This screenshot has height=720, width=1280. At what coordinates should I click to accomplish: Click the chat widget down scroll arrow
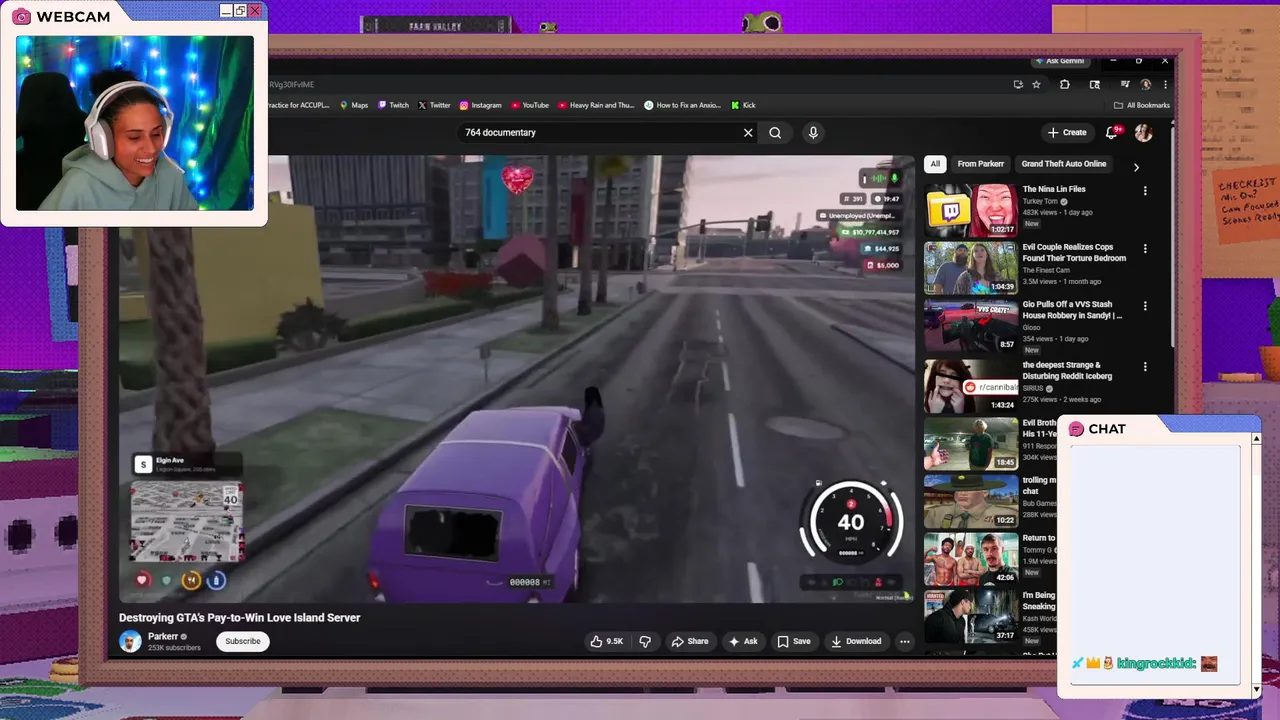tap(1256, 689)
